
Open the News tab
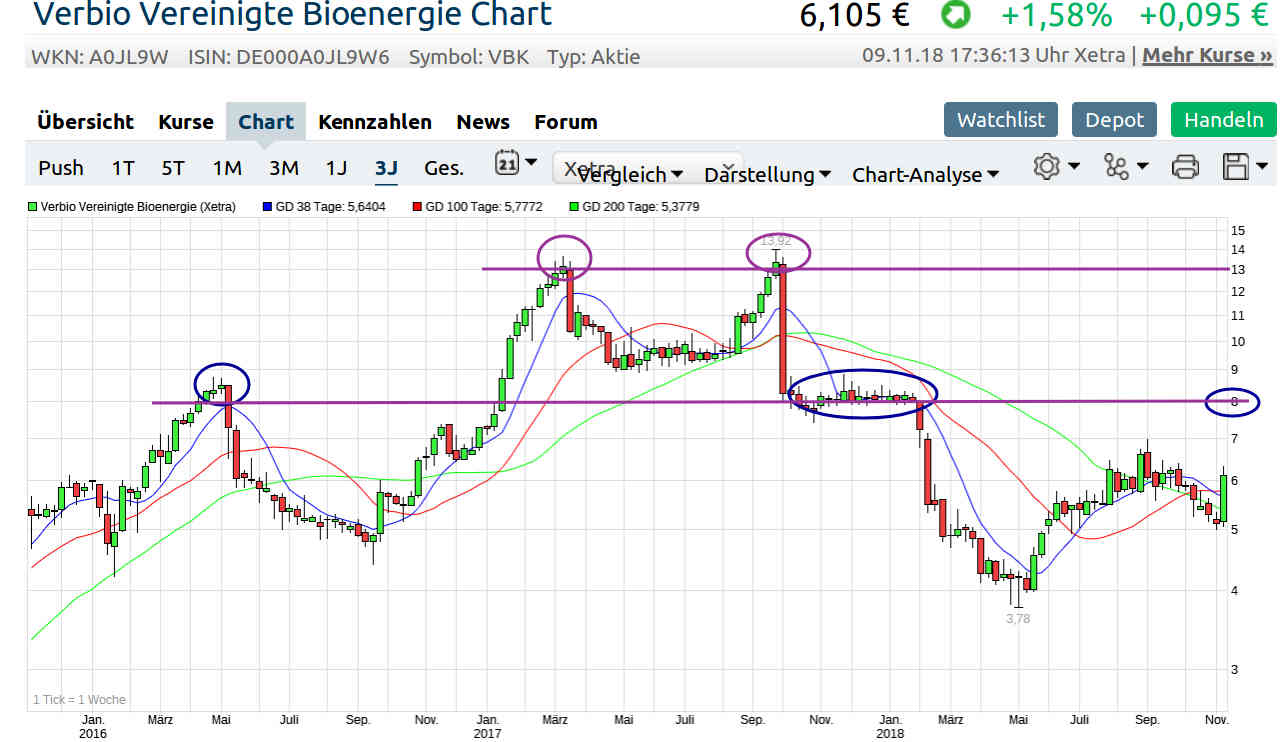(x=483, y=122)
